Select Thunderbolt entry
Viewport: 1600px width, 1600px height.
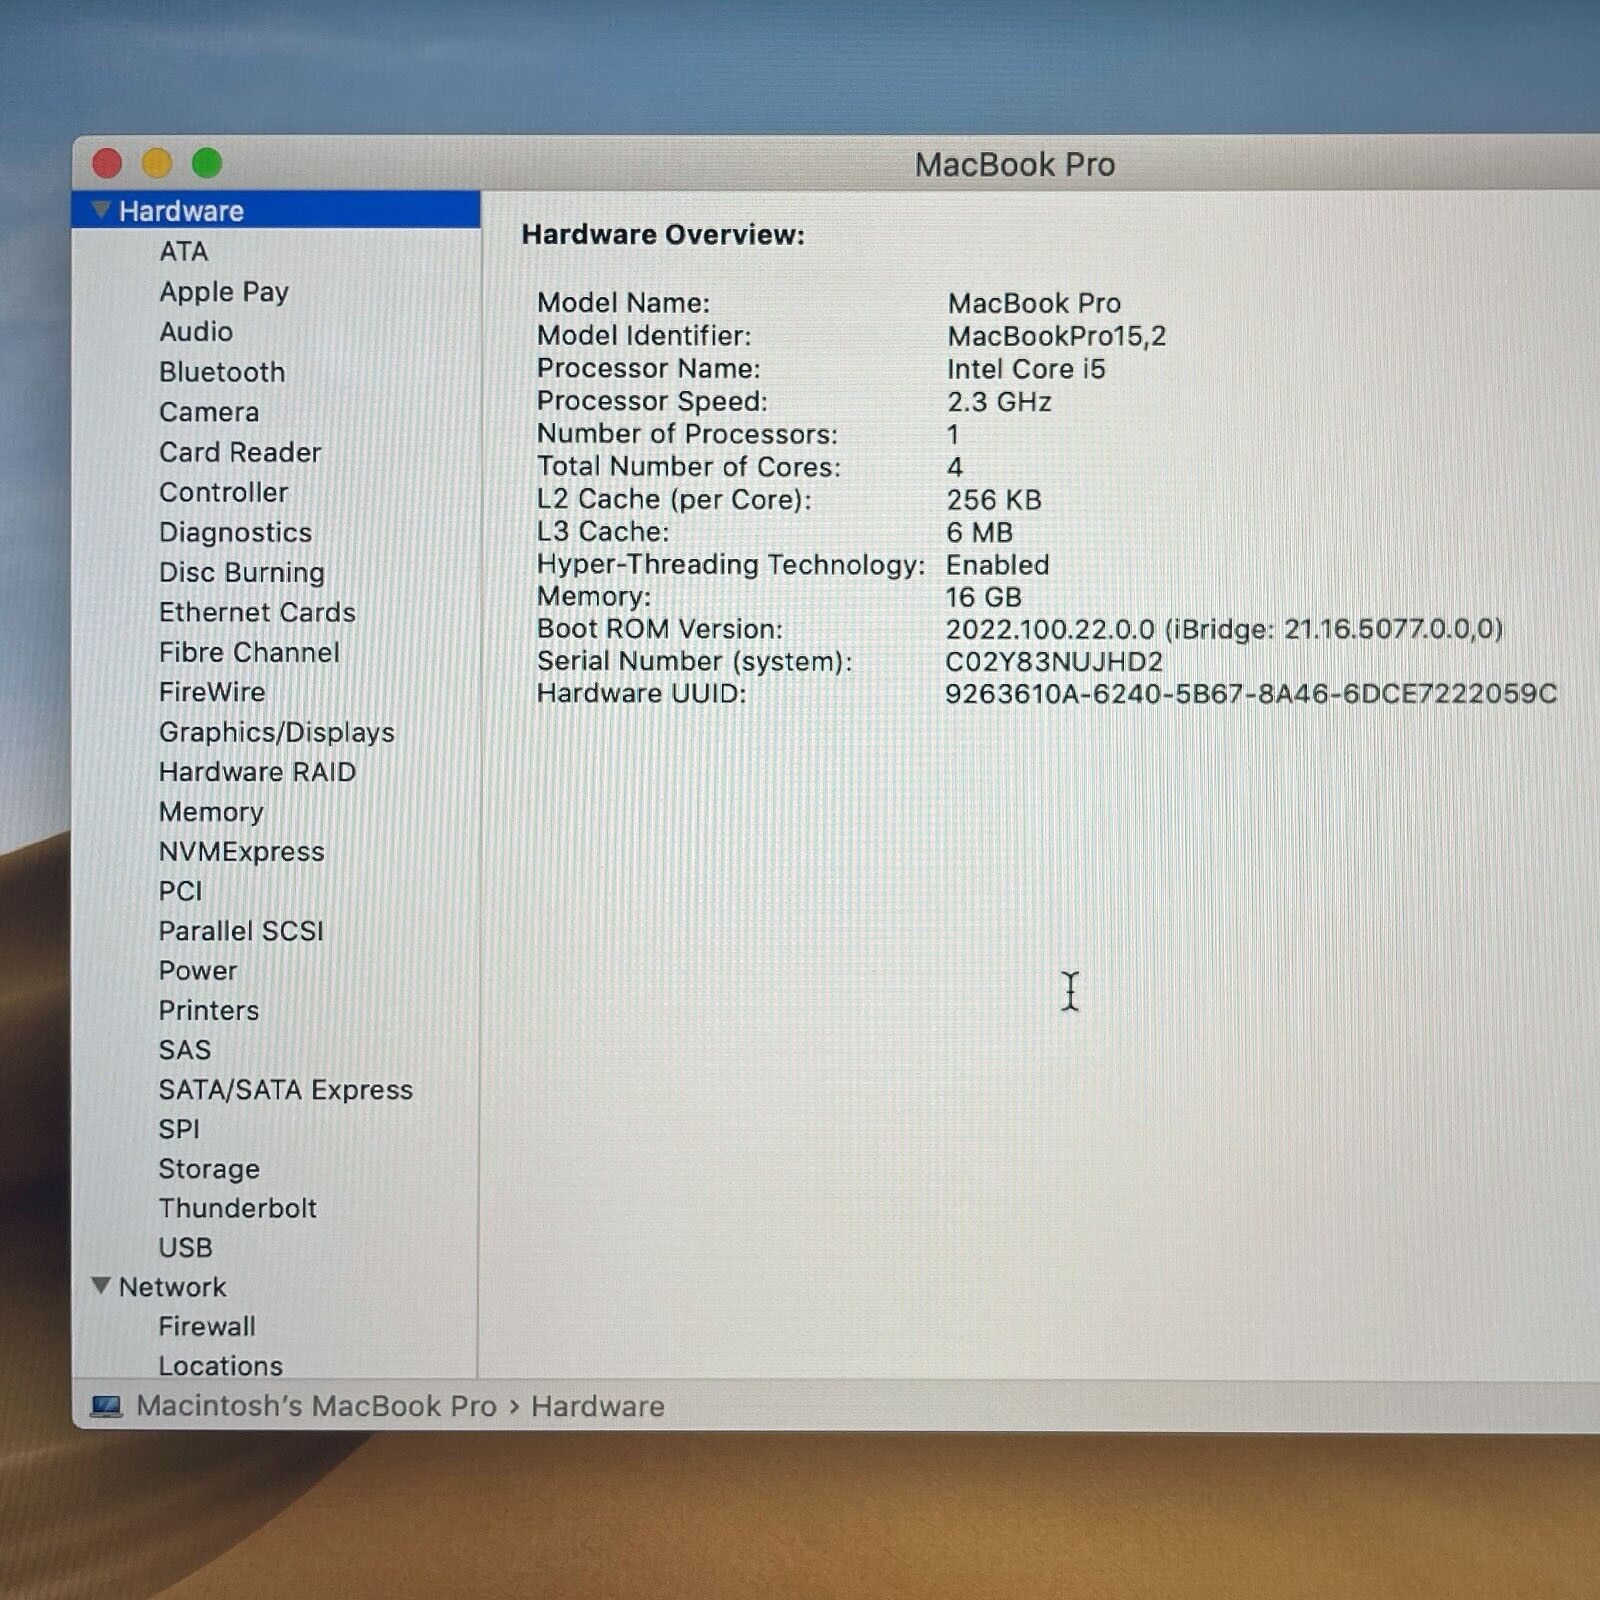coord(238,1207)
